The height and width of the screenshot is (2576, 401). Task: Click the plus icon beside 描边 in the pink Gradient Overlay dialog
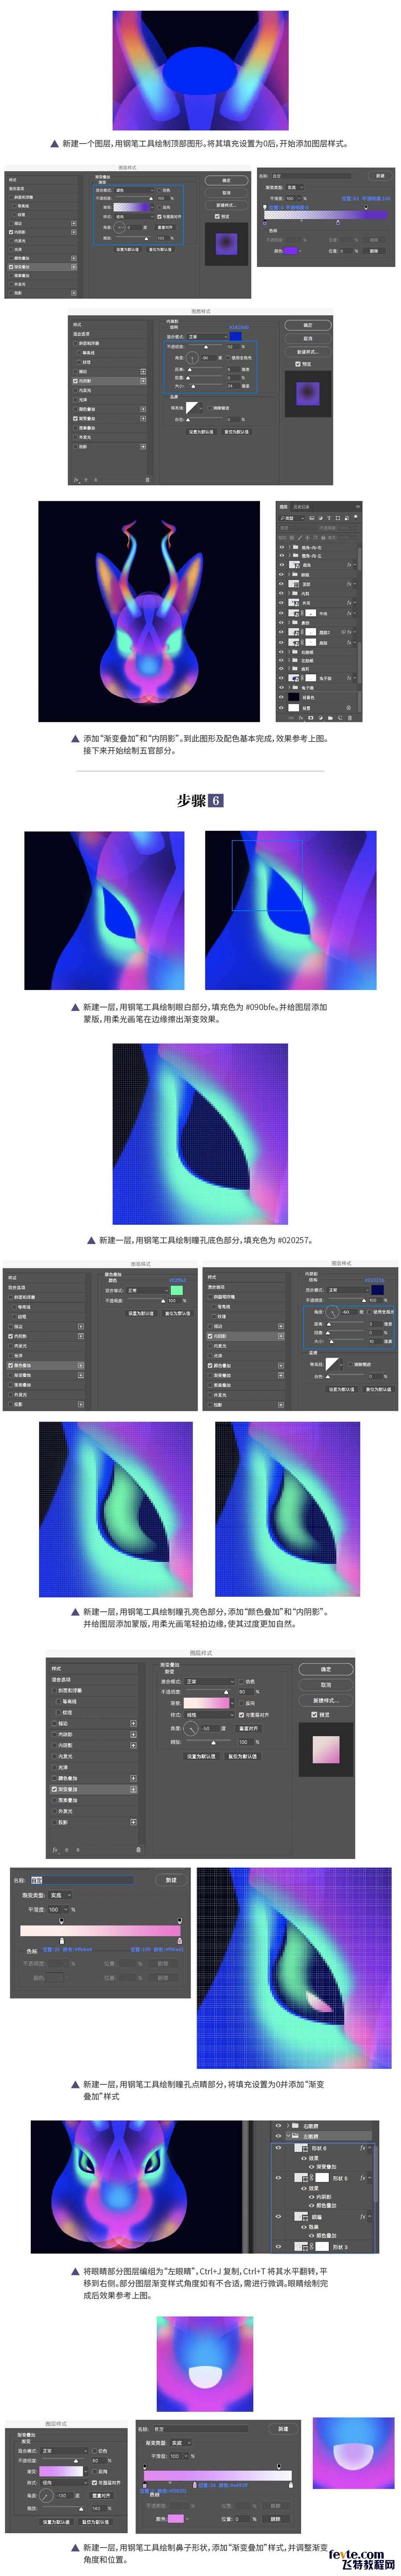pyautogui.click(x=133, y=1723)
